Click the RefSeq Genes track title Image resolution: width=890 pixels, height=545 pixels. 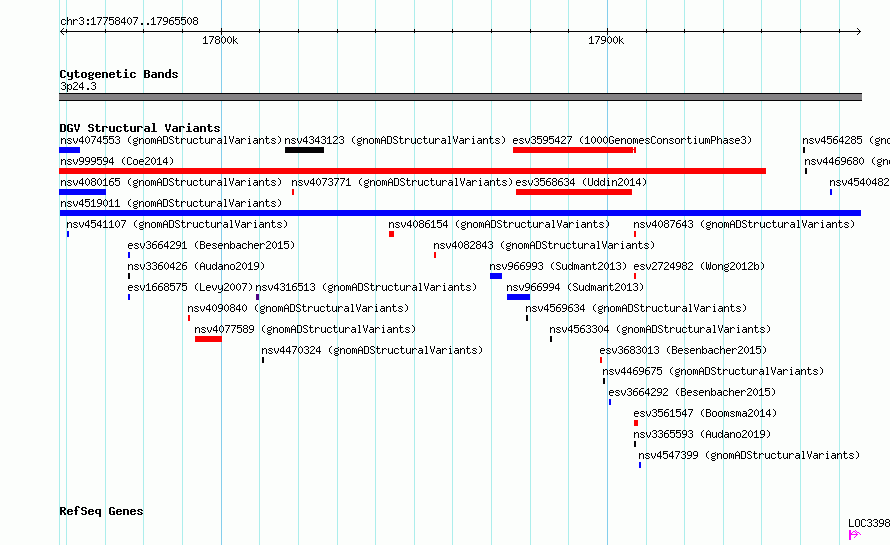[x=101, y=512]
